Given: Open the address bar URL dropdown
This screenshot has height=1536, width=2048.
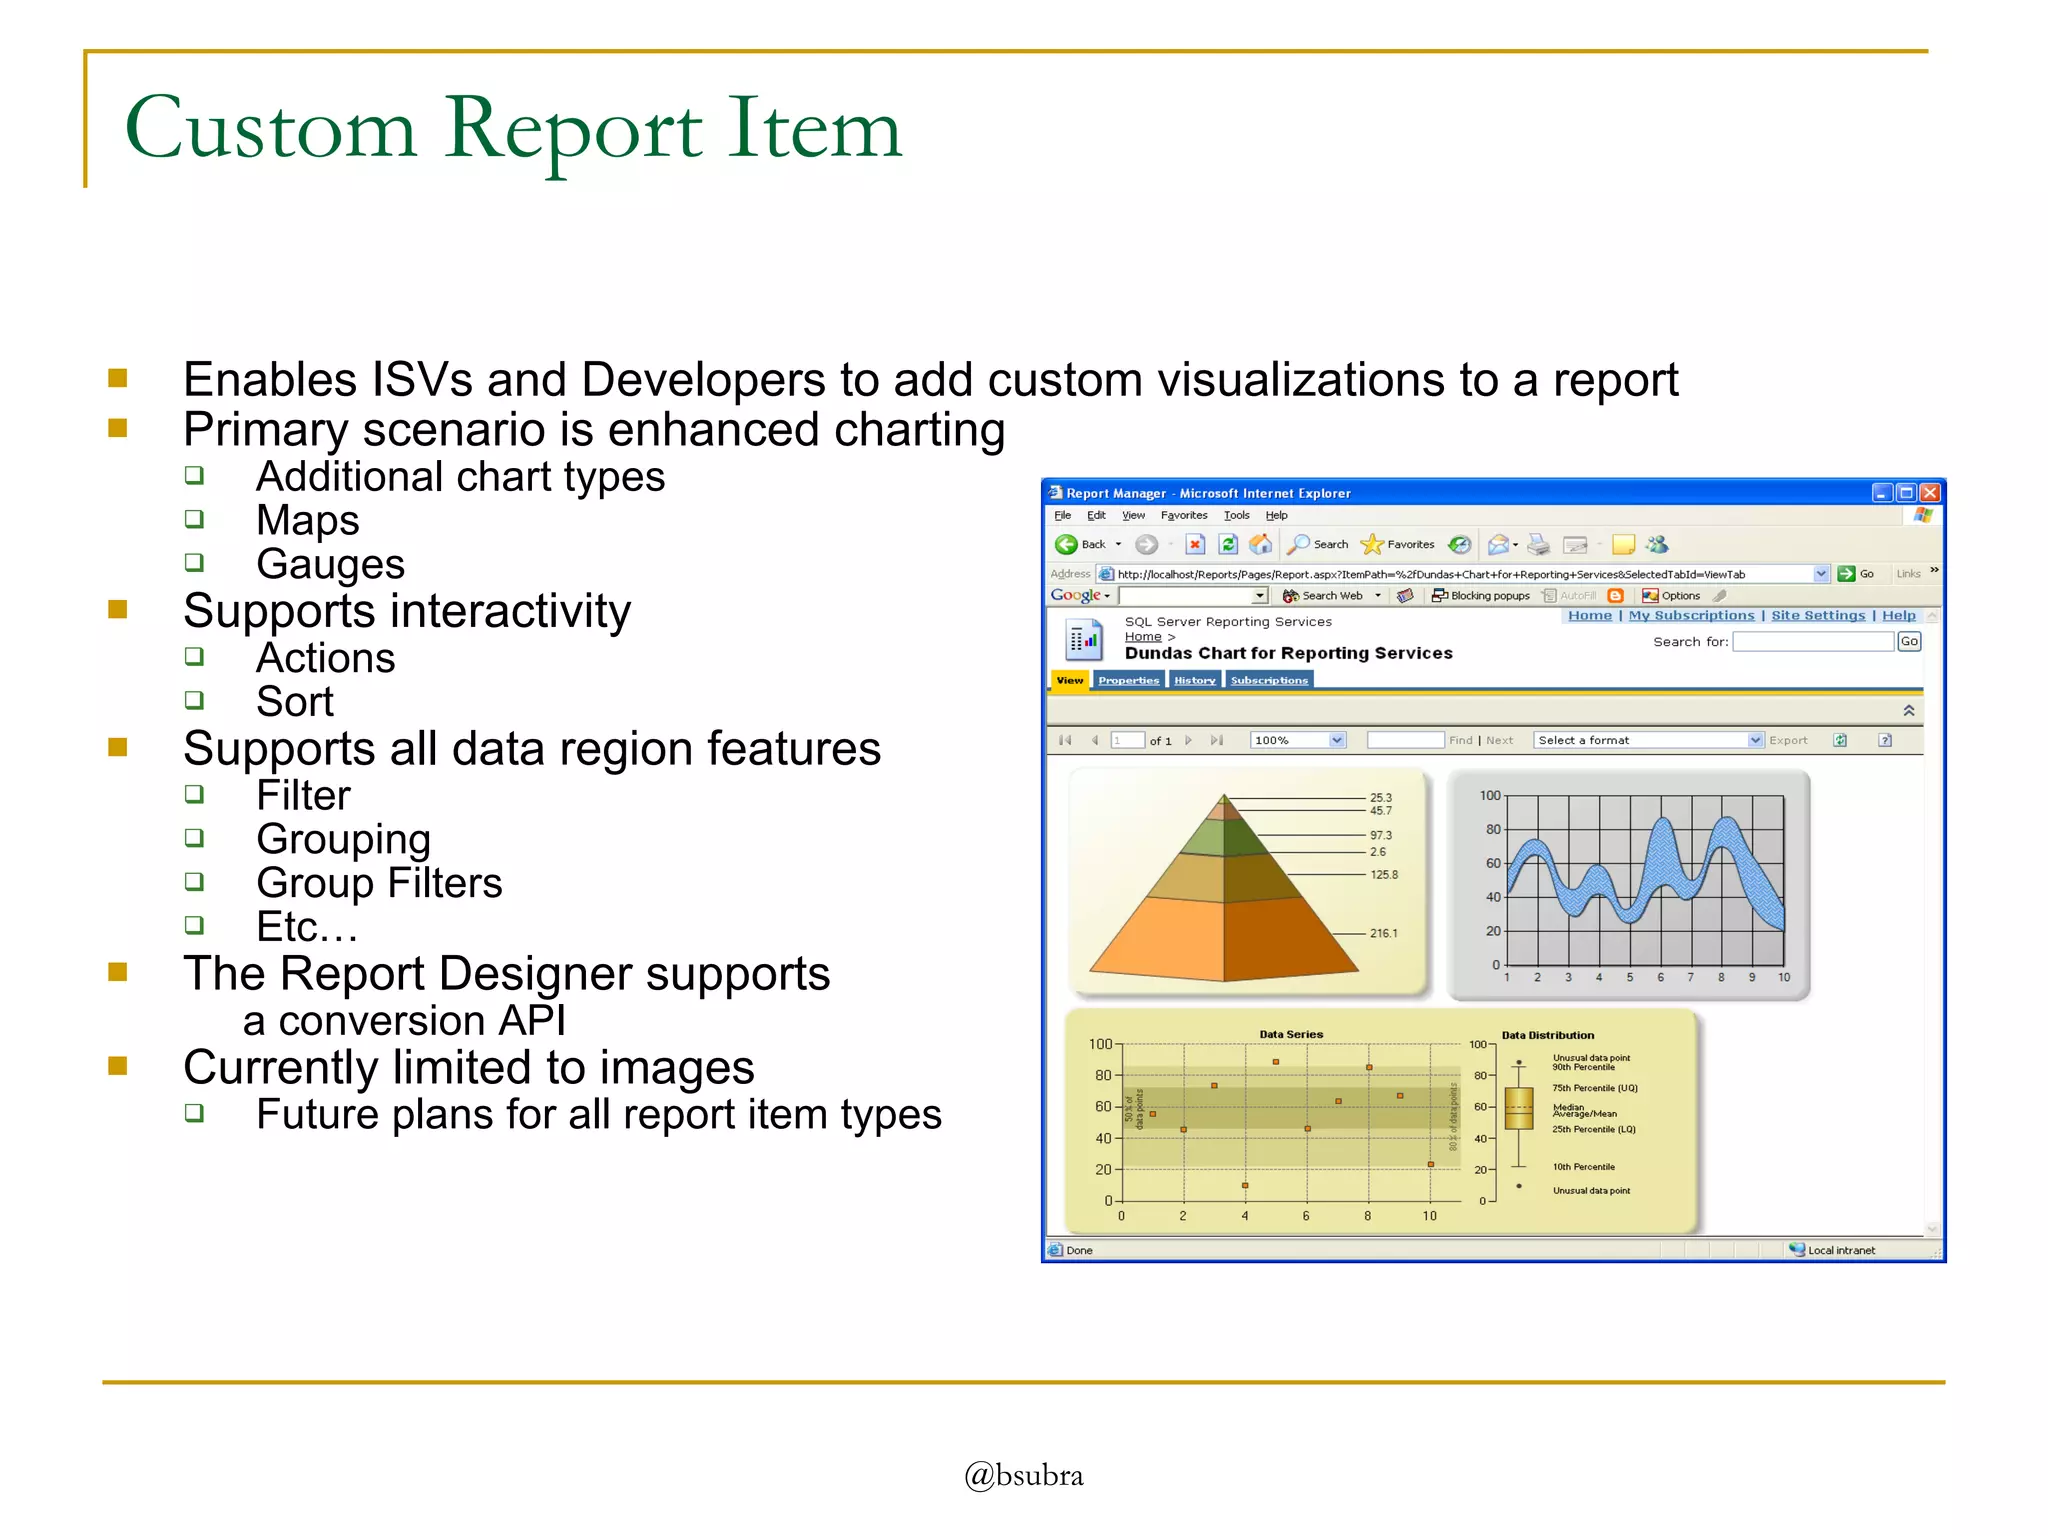Looking at the screenshot, I should tap(1821, 574).
